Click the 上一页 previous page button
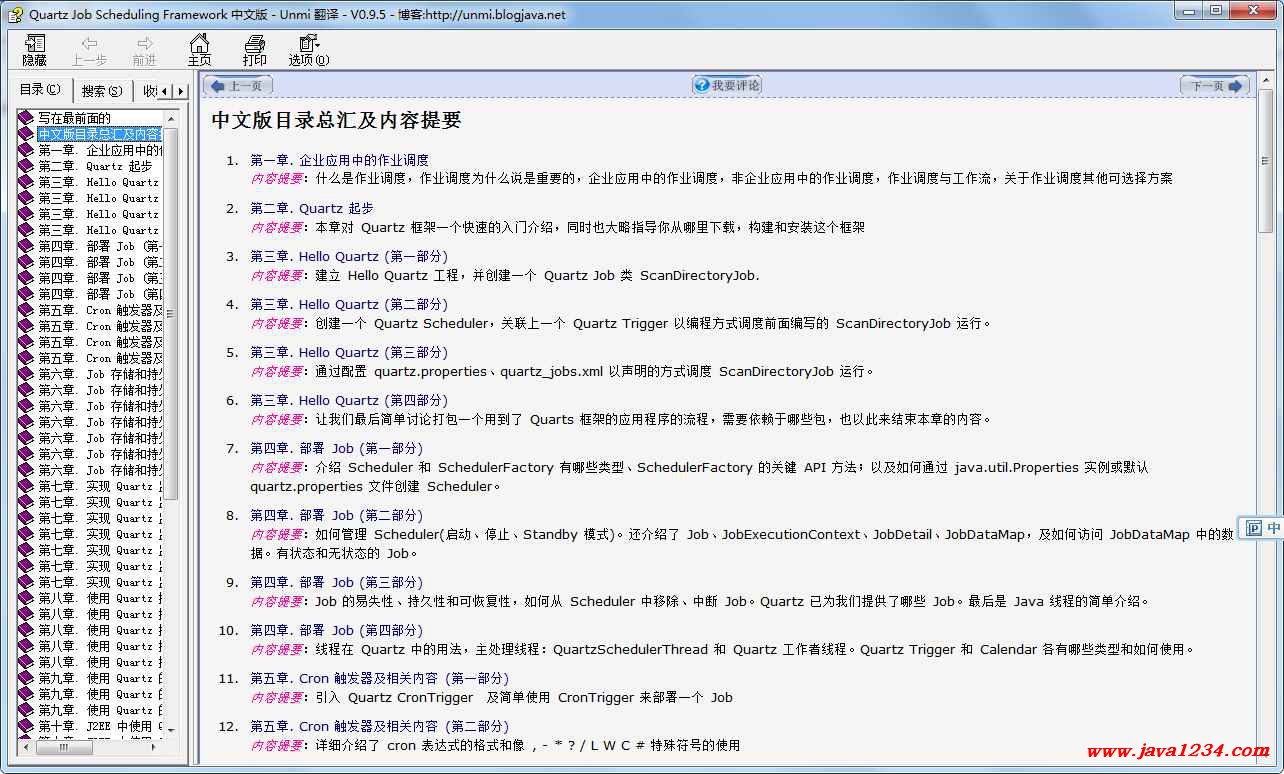1284x774 pixels. tap(238, 86)
